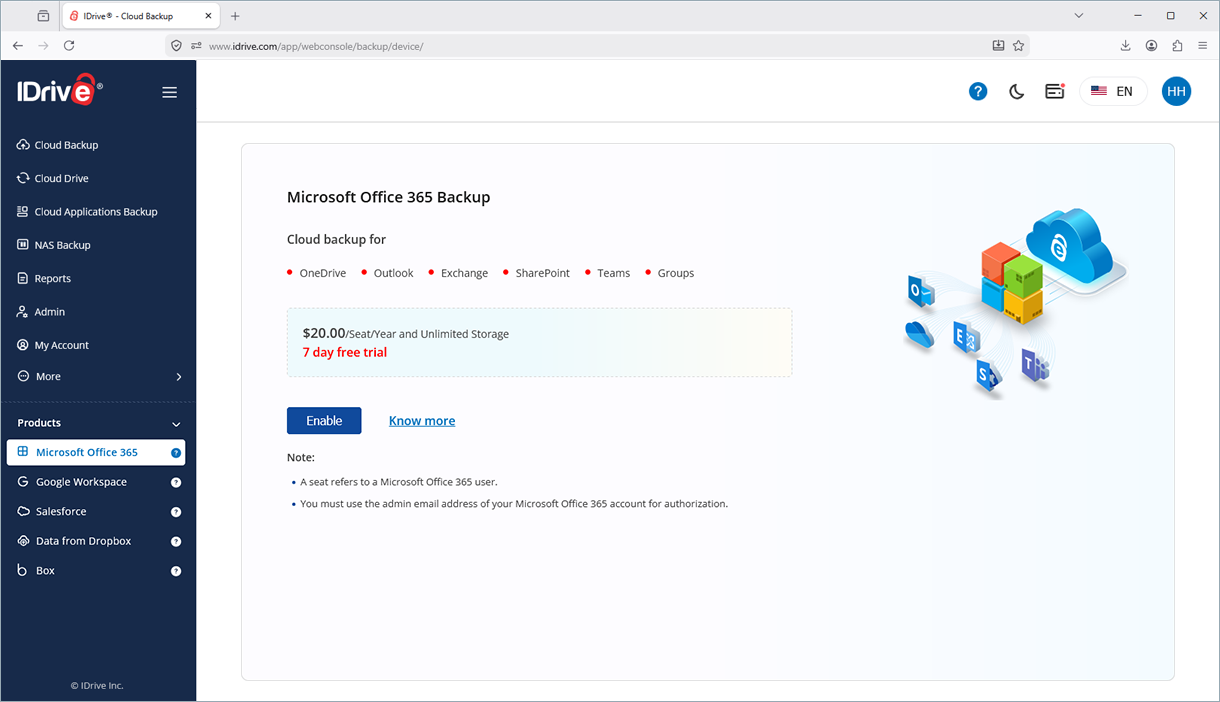Click the Office 365 cloud illustration
Screen dimensions: 1220x702
pyautogui.click(x=1016, y=302)
